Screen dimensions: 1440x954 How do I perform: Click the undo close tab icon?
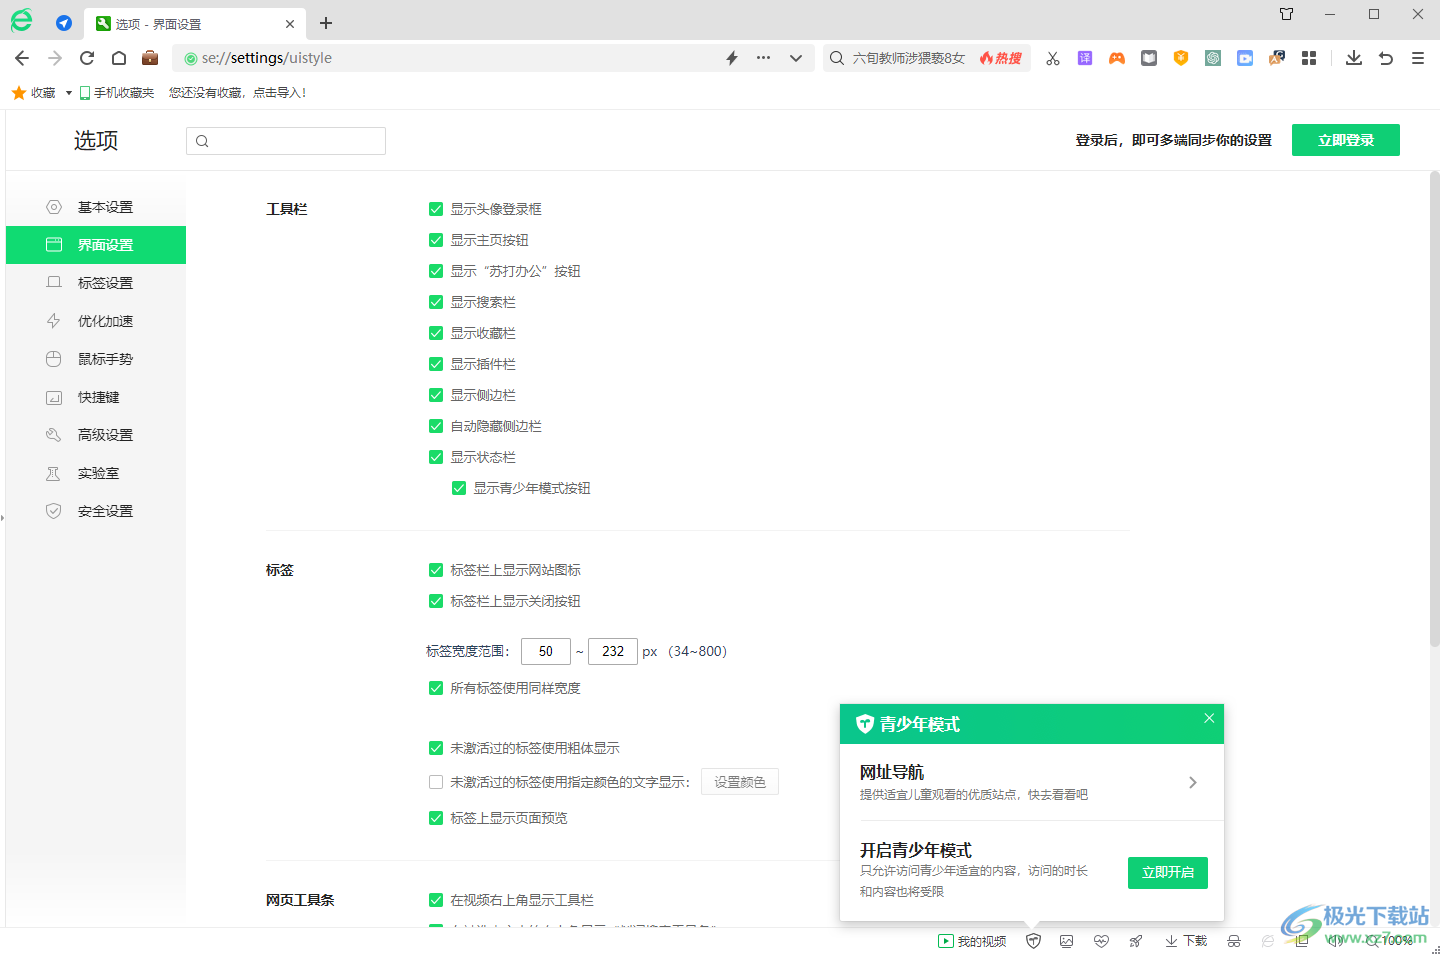pos(1386,58)
